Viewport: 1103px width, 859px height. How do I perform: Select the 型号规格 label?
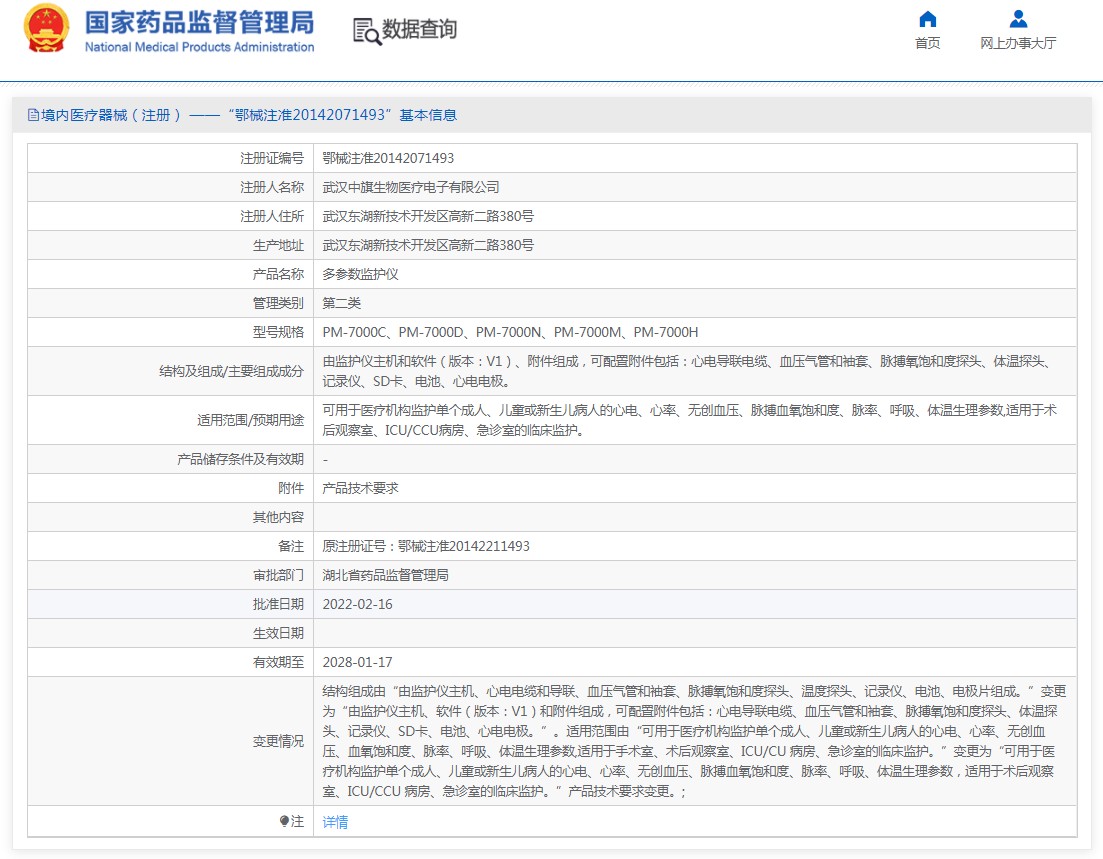[278, 332]
